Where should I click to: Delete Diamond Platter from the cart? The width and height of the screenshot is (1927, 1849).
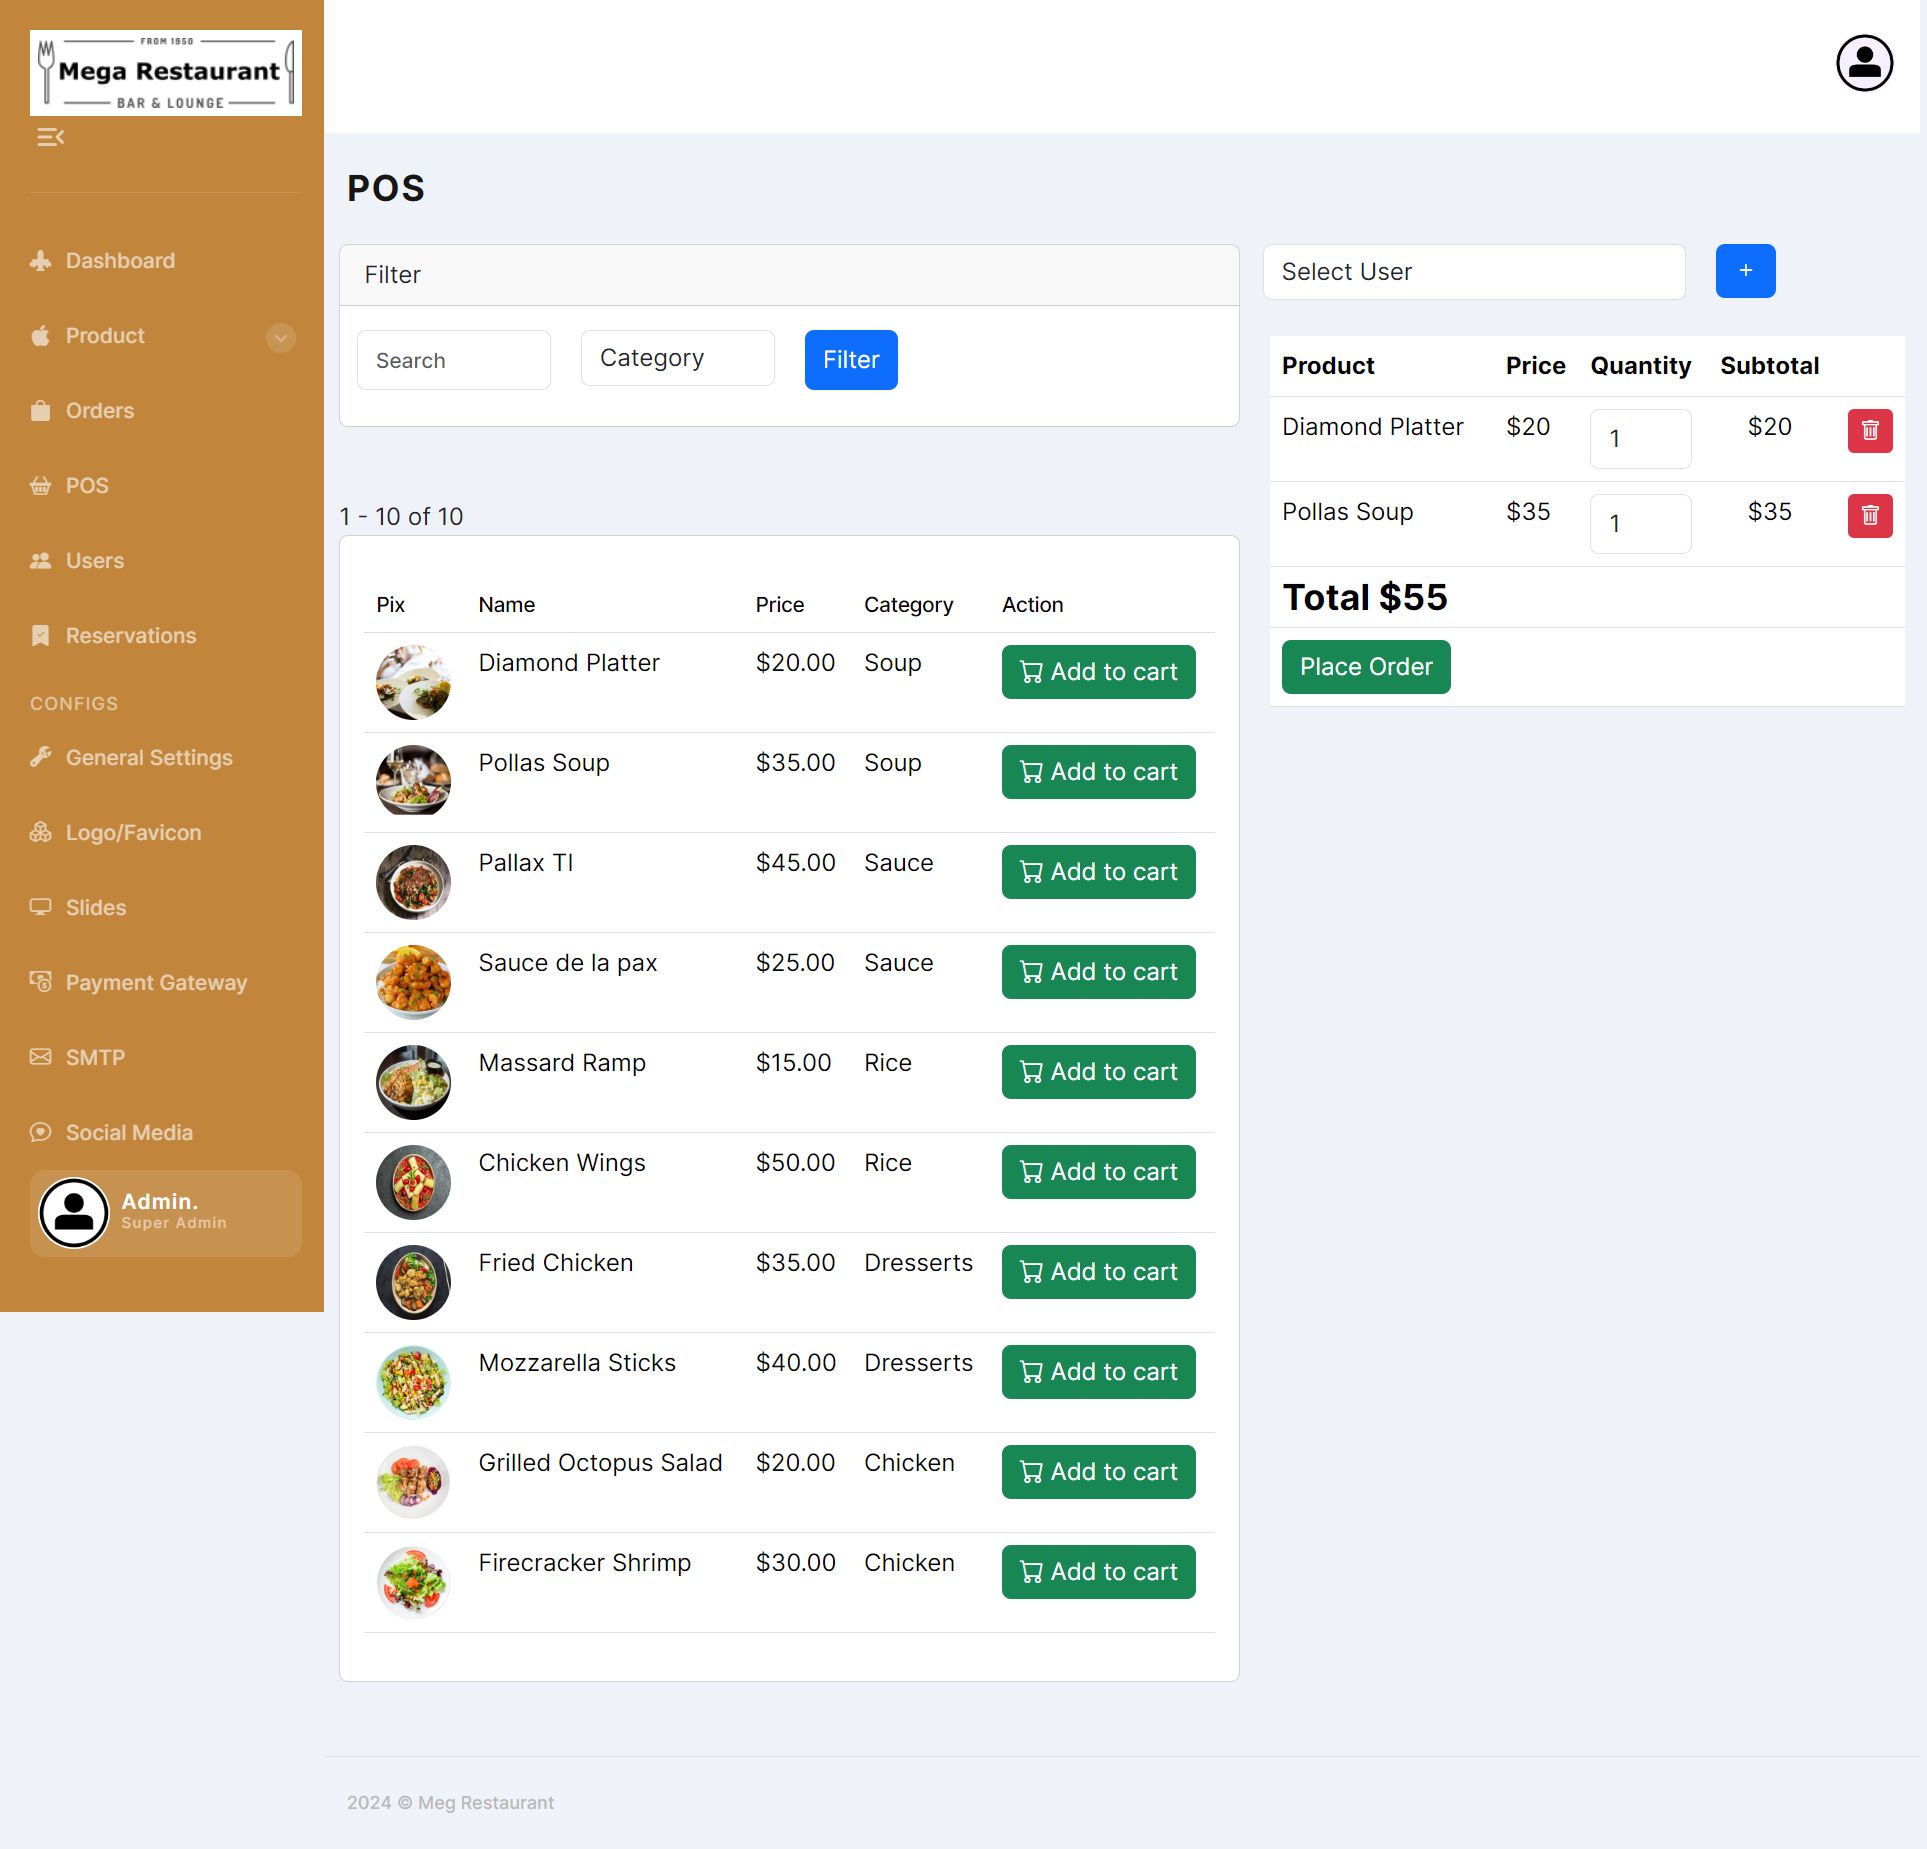pyautogui.click(x=1868, y=431)
